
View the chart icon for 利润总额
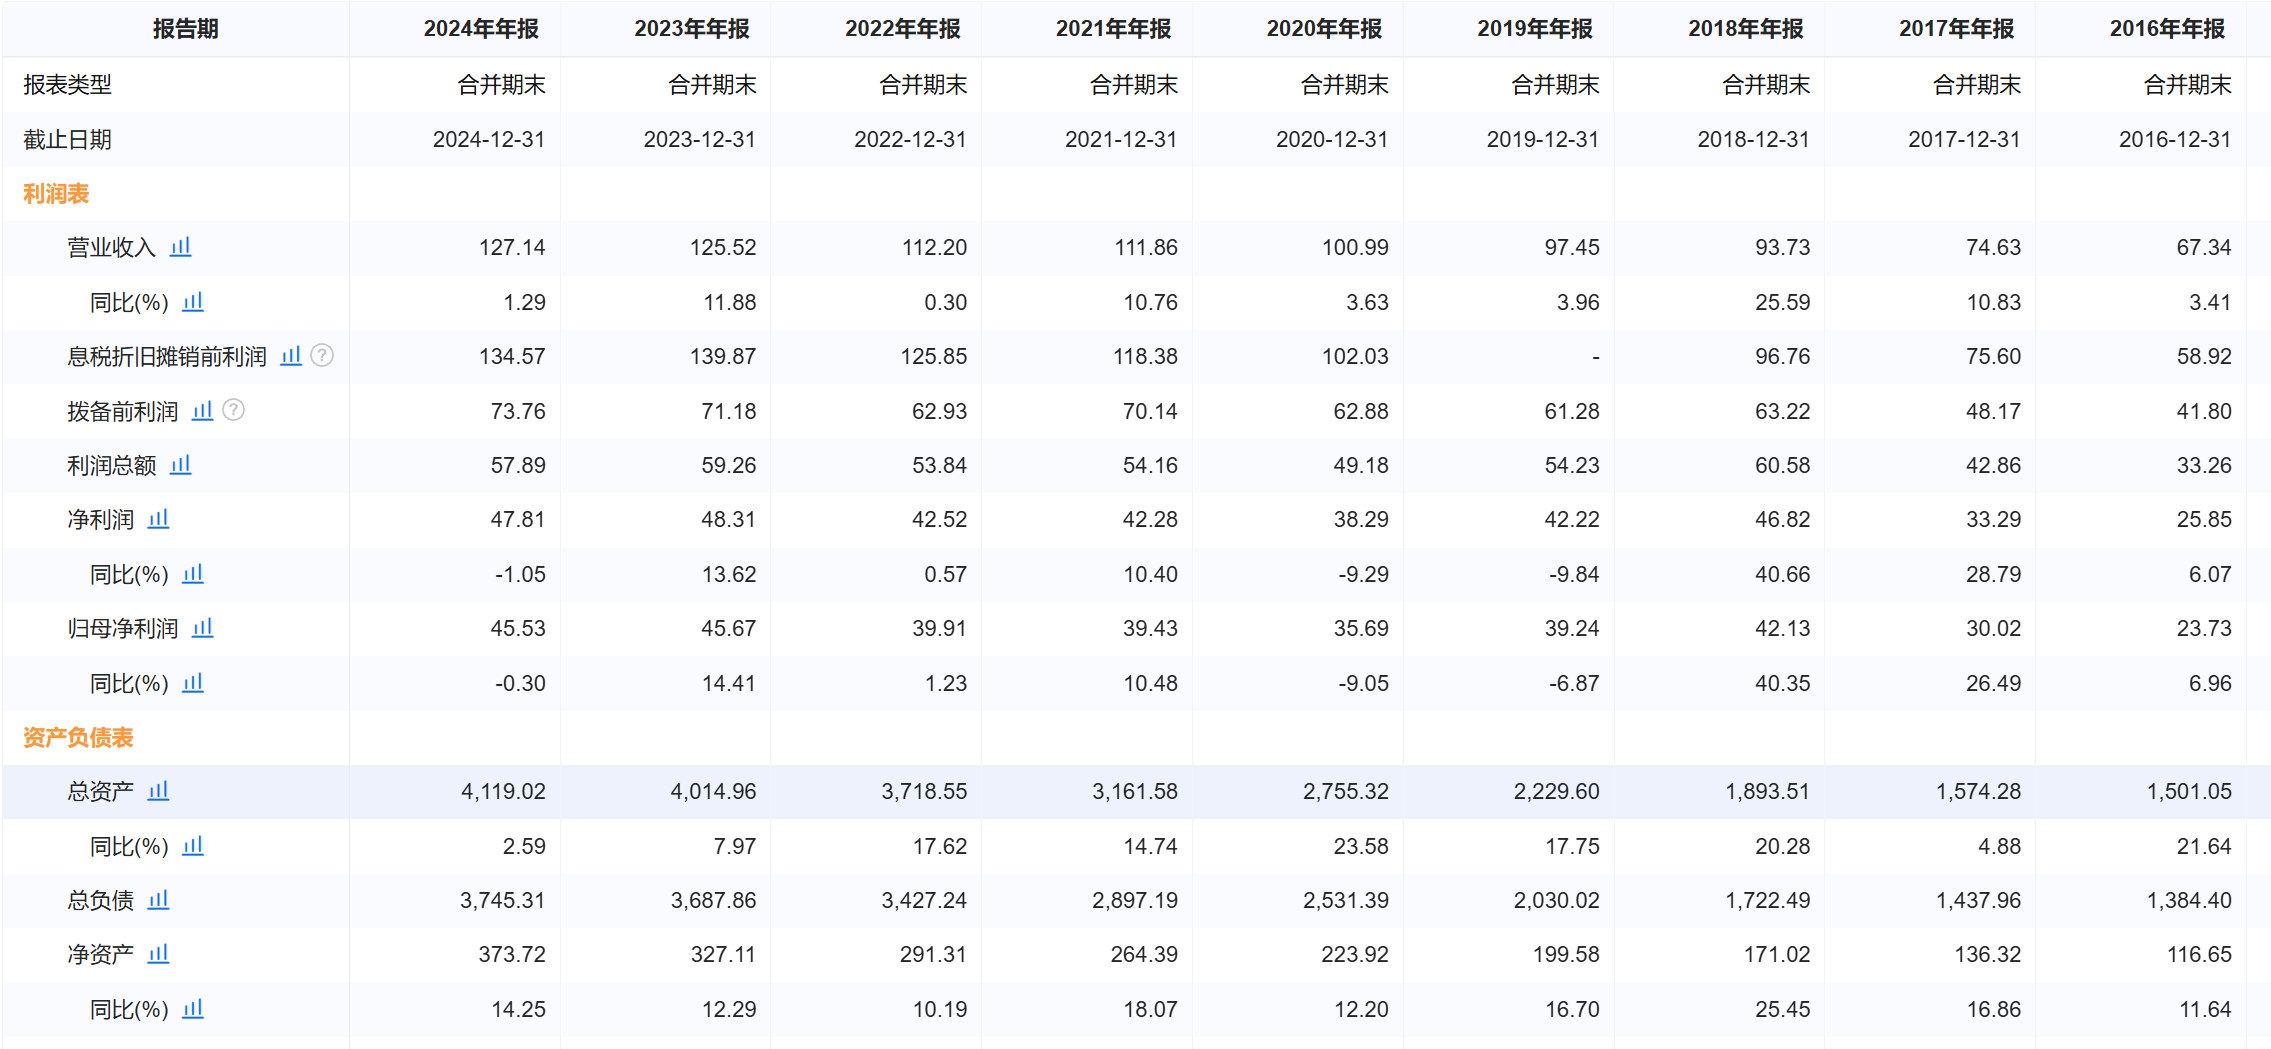(180, 465)
